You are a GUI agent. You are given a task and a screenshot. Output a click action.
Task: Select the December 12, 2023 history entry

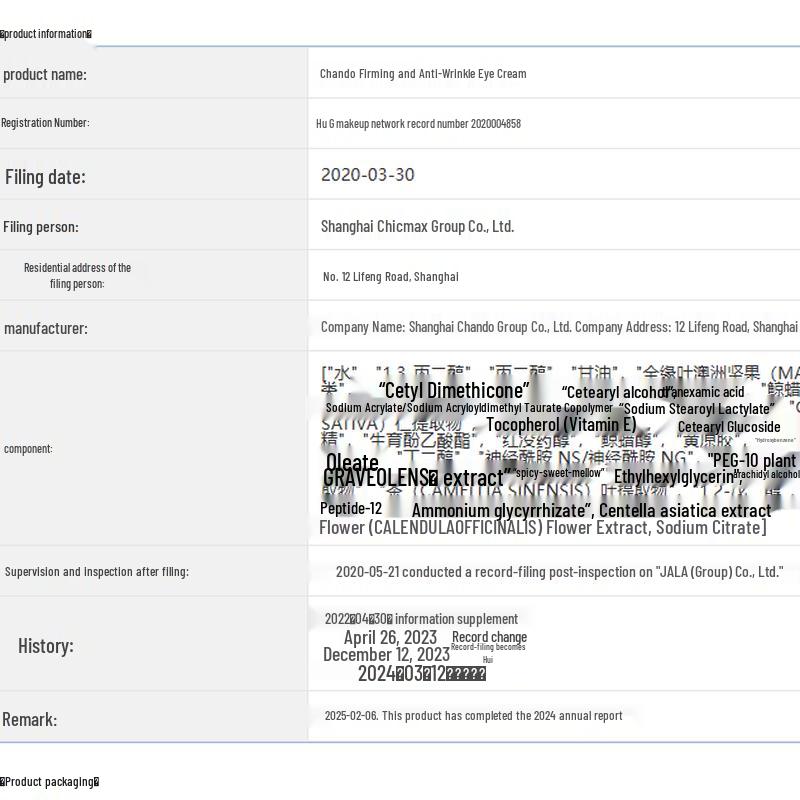386,655
